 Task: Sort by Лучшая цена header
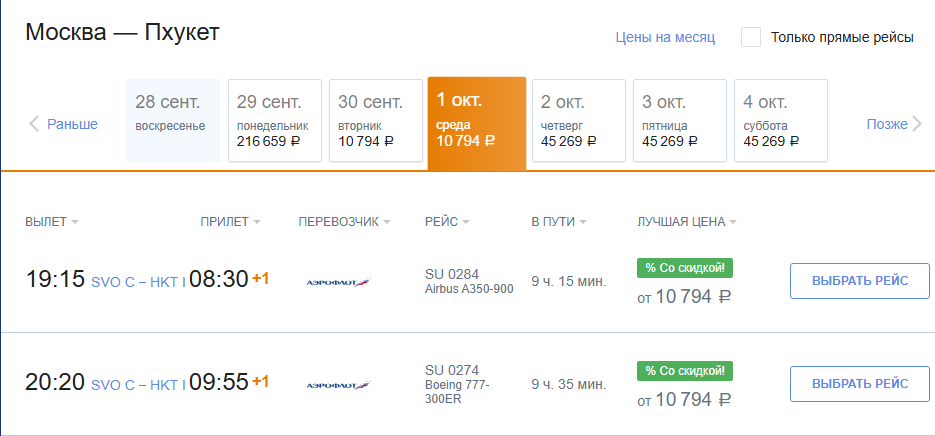[x=686, y=222]
